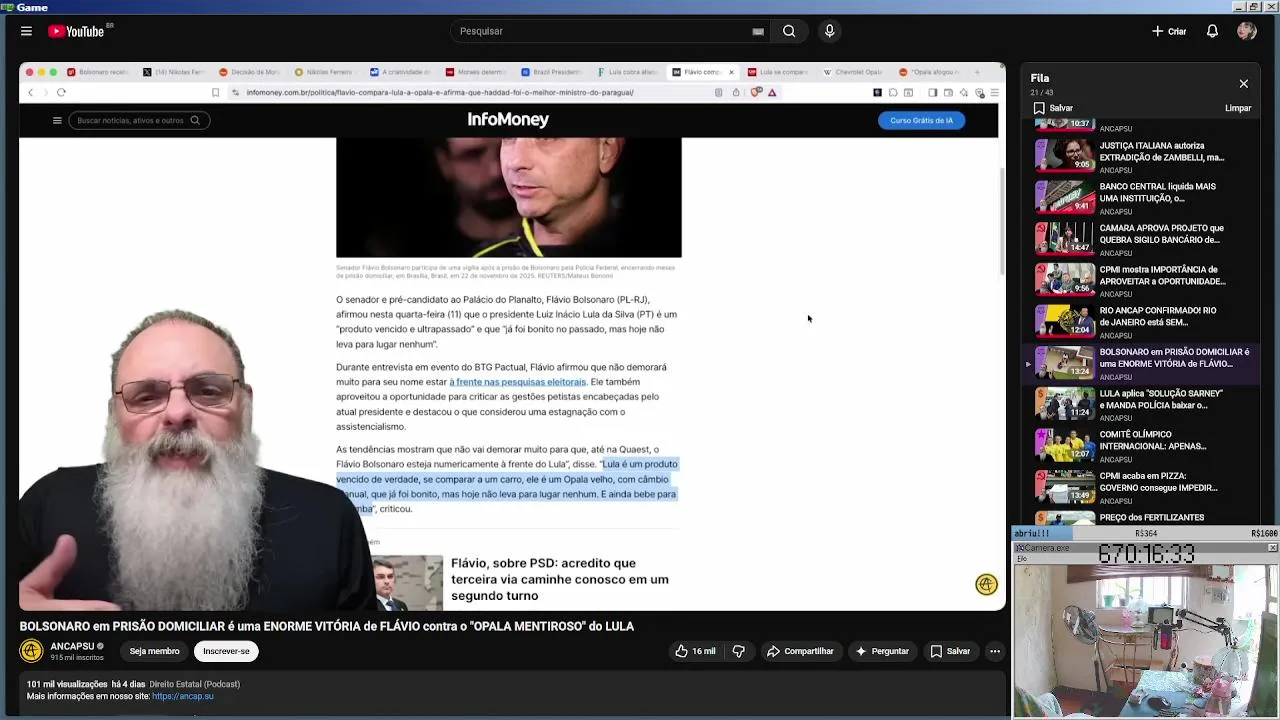Screen dimensions: 1280x720
Task: Open the à frente nas pesquisas eleitorais link
Action: point(517,382)
